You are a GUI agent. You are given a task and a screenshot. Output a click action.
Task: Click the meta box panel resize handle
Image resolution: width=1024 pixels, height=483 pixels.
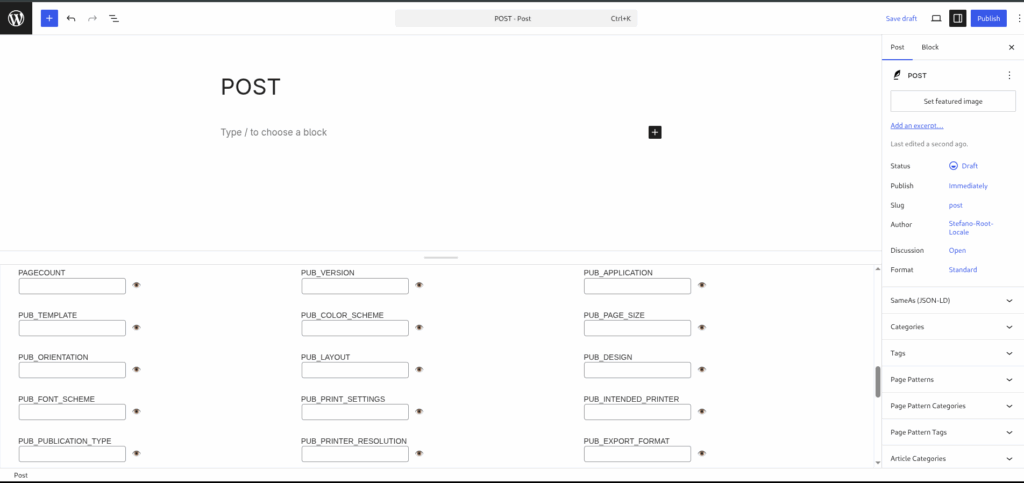click(x=441, y=257)
